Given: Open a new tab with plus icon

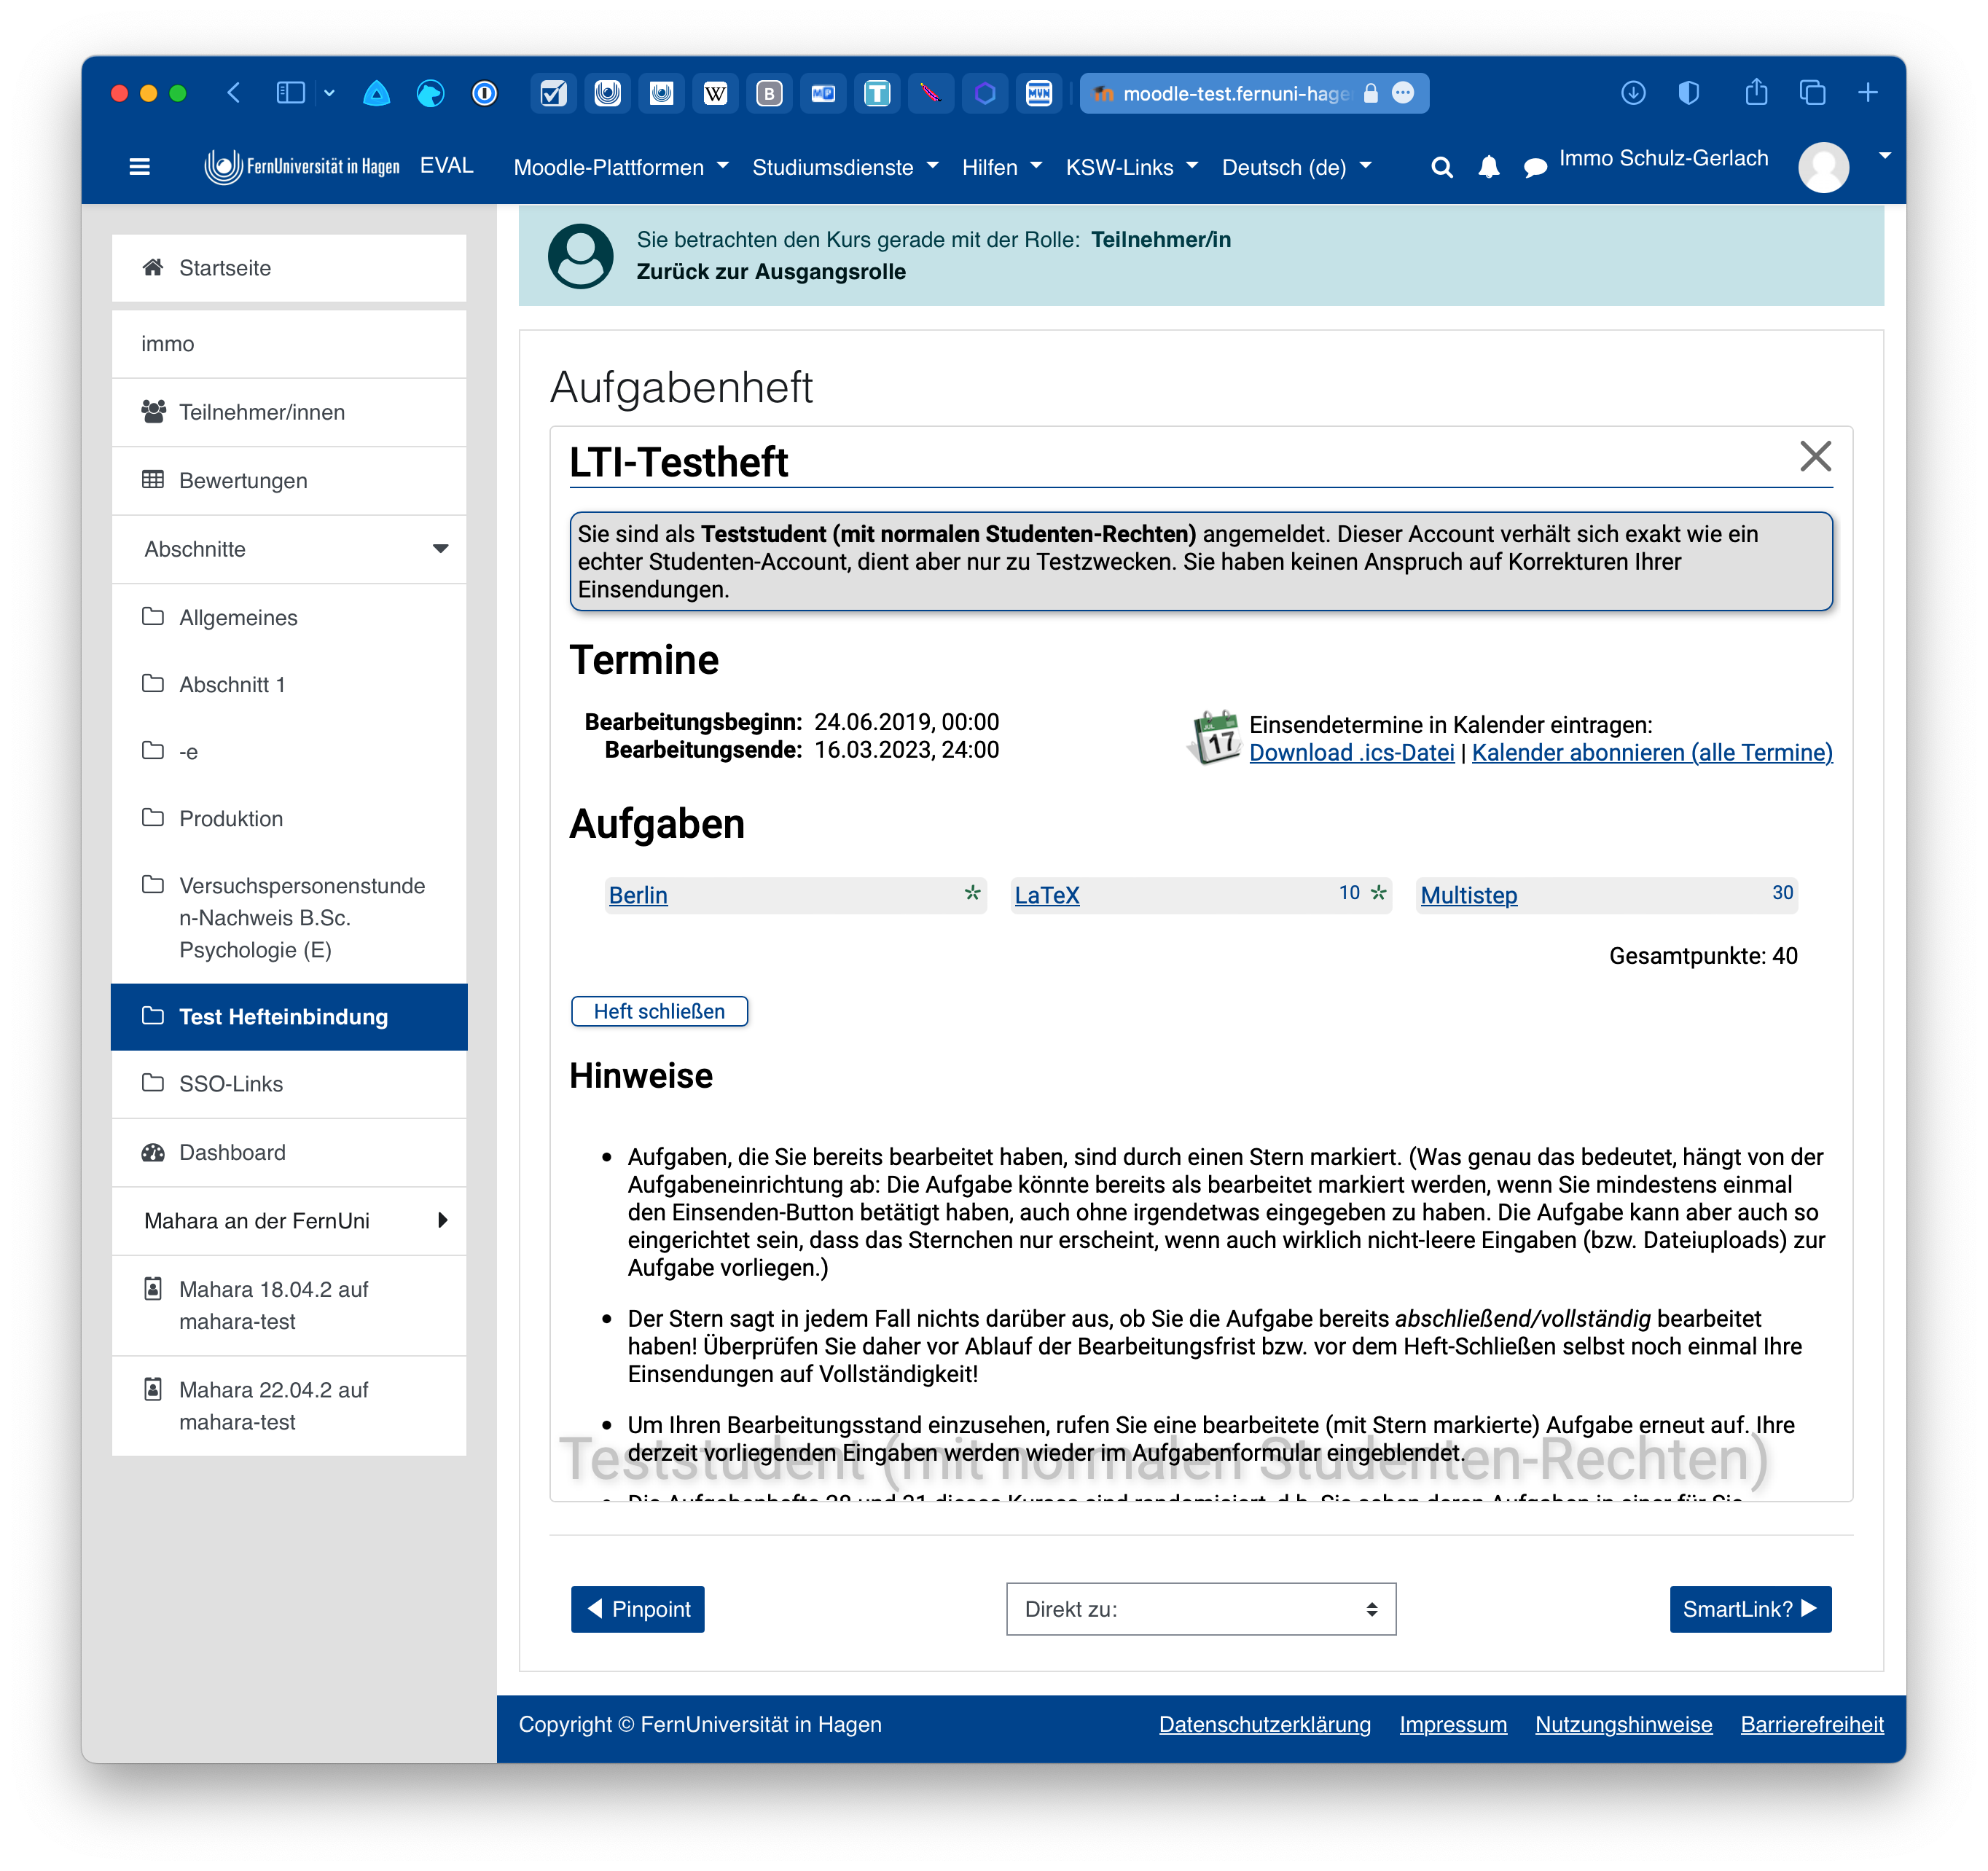Looking at the screenshot, I should [x=1868, y=93].
